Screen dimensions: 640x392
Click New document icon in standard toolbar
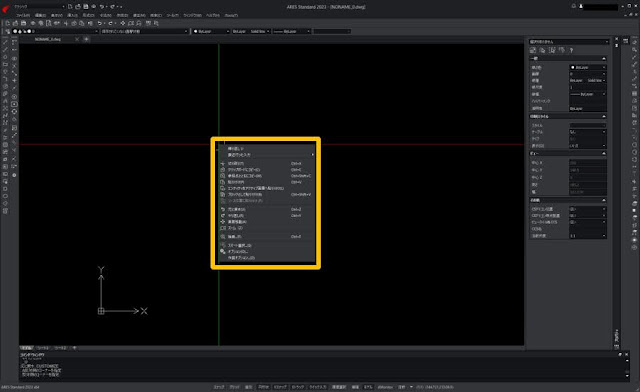(8, 23)
